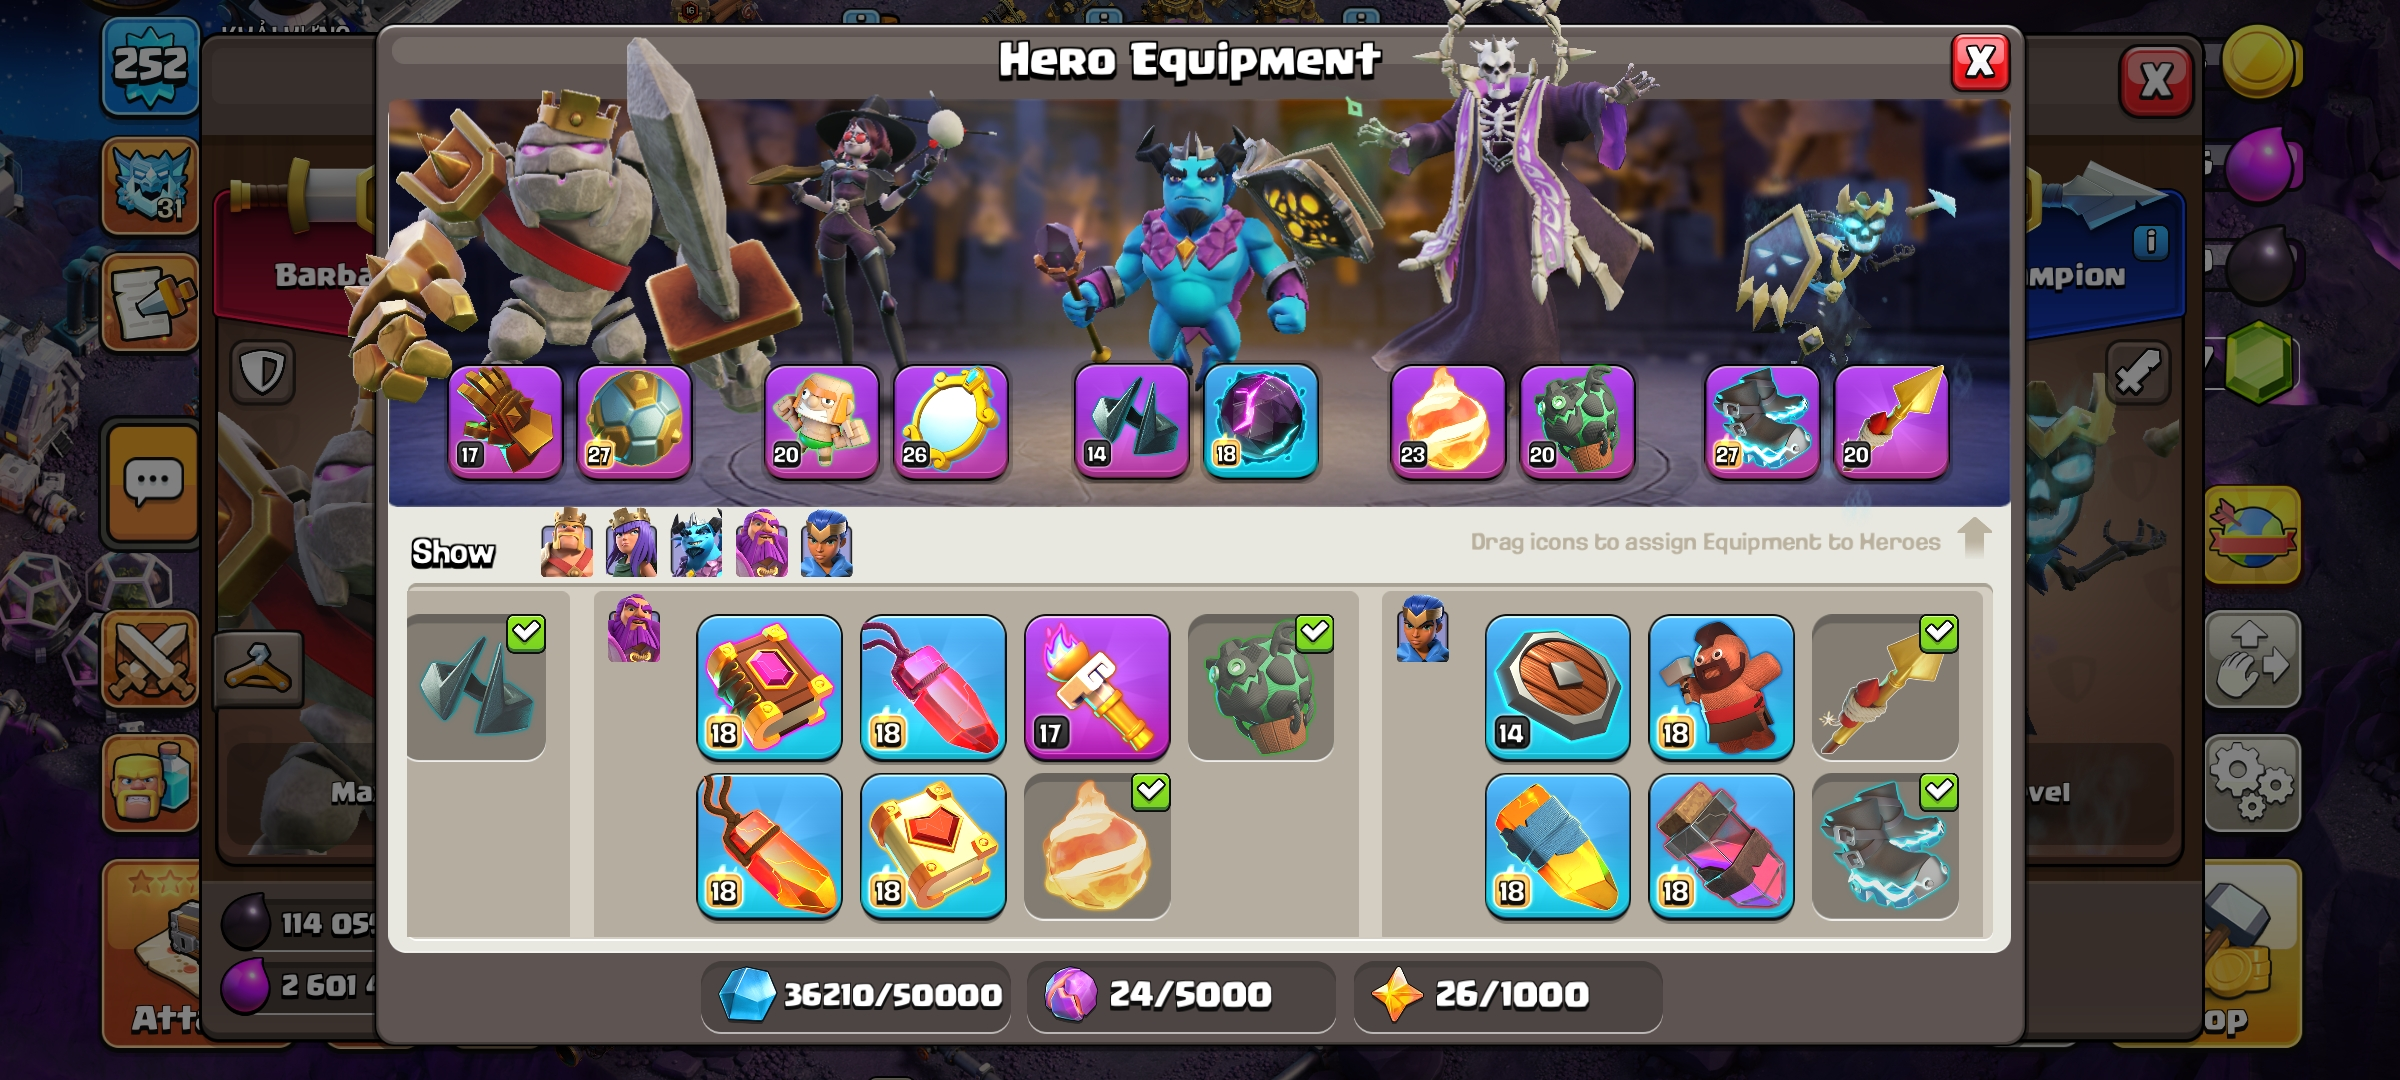Image resolution: width=2400 pixels, height=1080 pixels.
Task: Tap the golden gauntlet equipment level 17
Action: [x=505, y=421]
